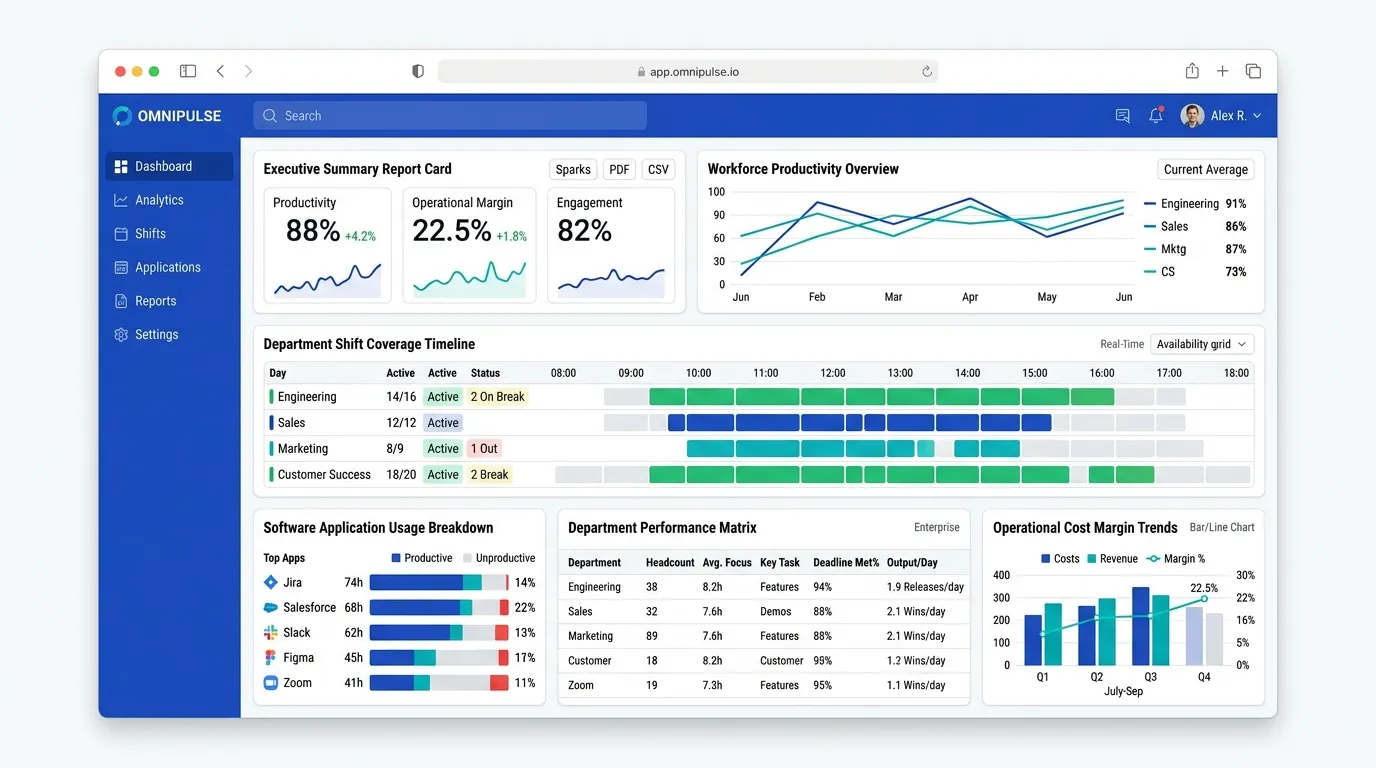Viewport: 1376px width, 768px height.
Task: Go forward with browser forward arrow
Action: click(x=248, y=71)
